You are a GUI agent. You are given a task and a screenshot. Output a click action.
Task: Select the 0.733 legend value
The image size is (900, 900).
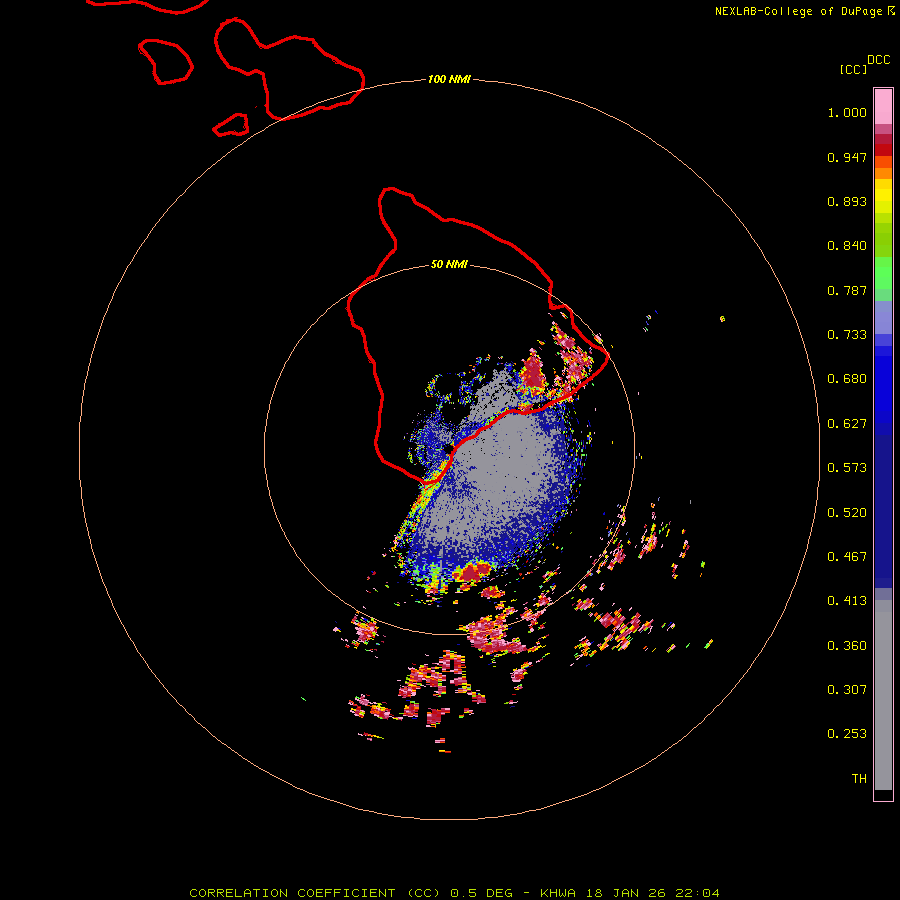(847, 335)
